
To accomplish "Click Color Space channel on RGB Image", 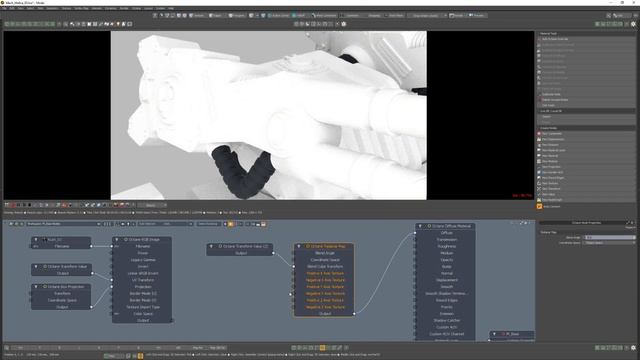I will click(142, 314).
